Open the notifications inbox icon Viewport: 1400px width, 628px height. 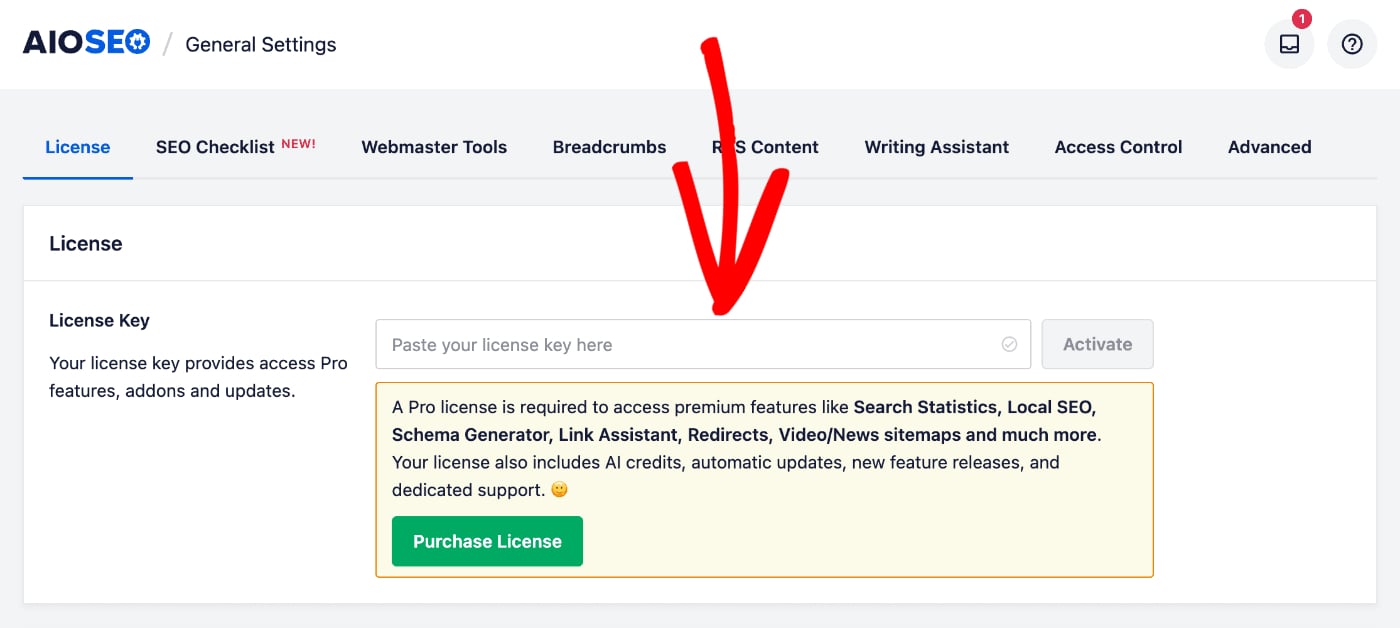1289,44
